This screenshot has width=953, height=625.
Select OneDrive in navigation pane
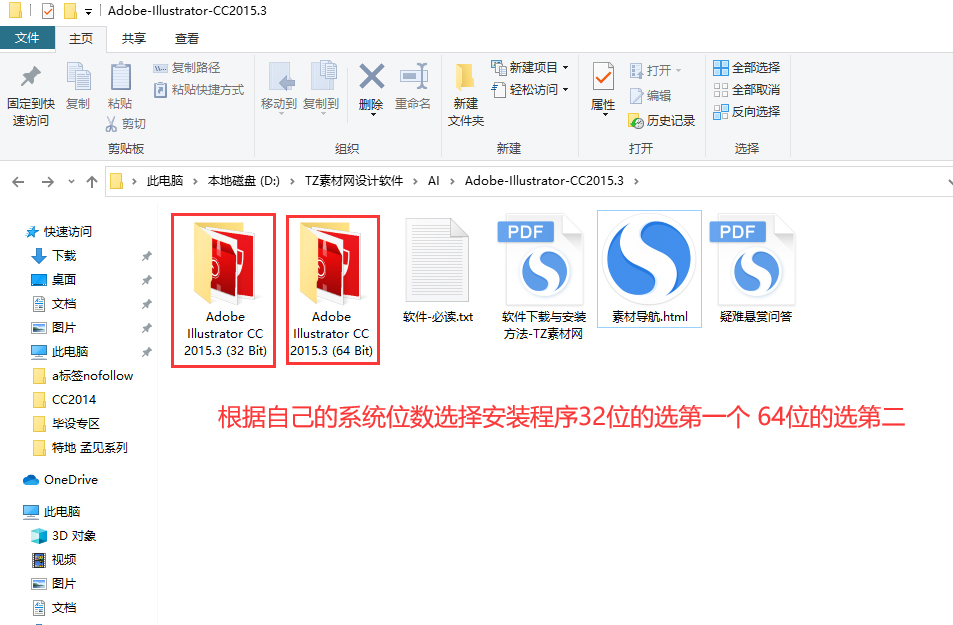tap(60, 480)
